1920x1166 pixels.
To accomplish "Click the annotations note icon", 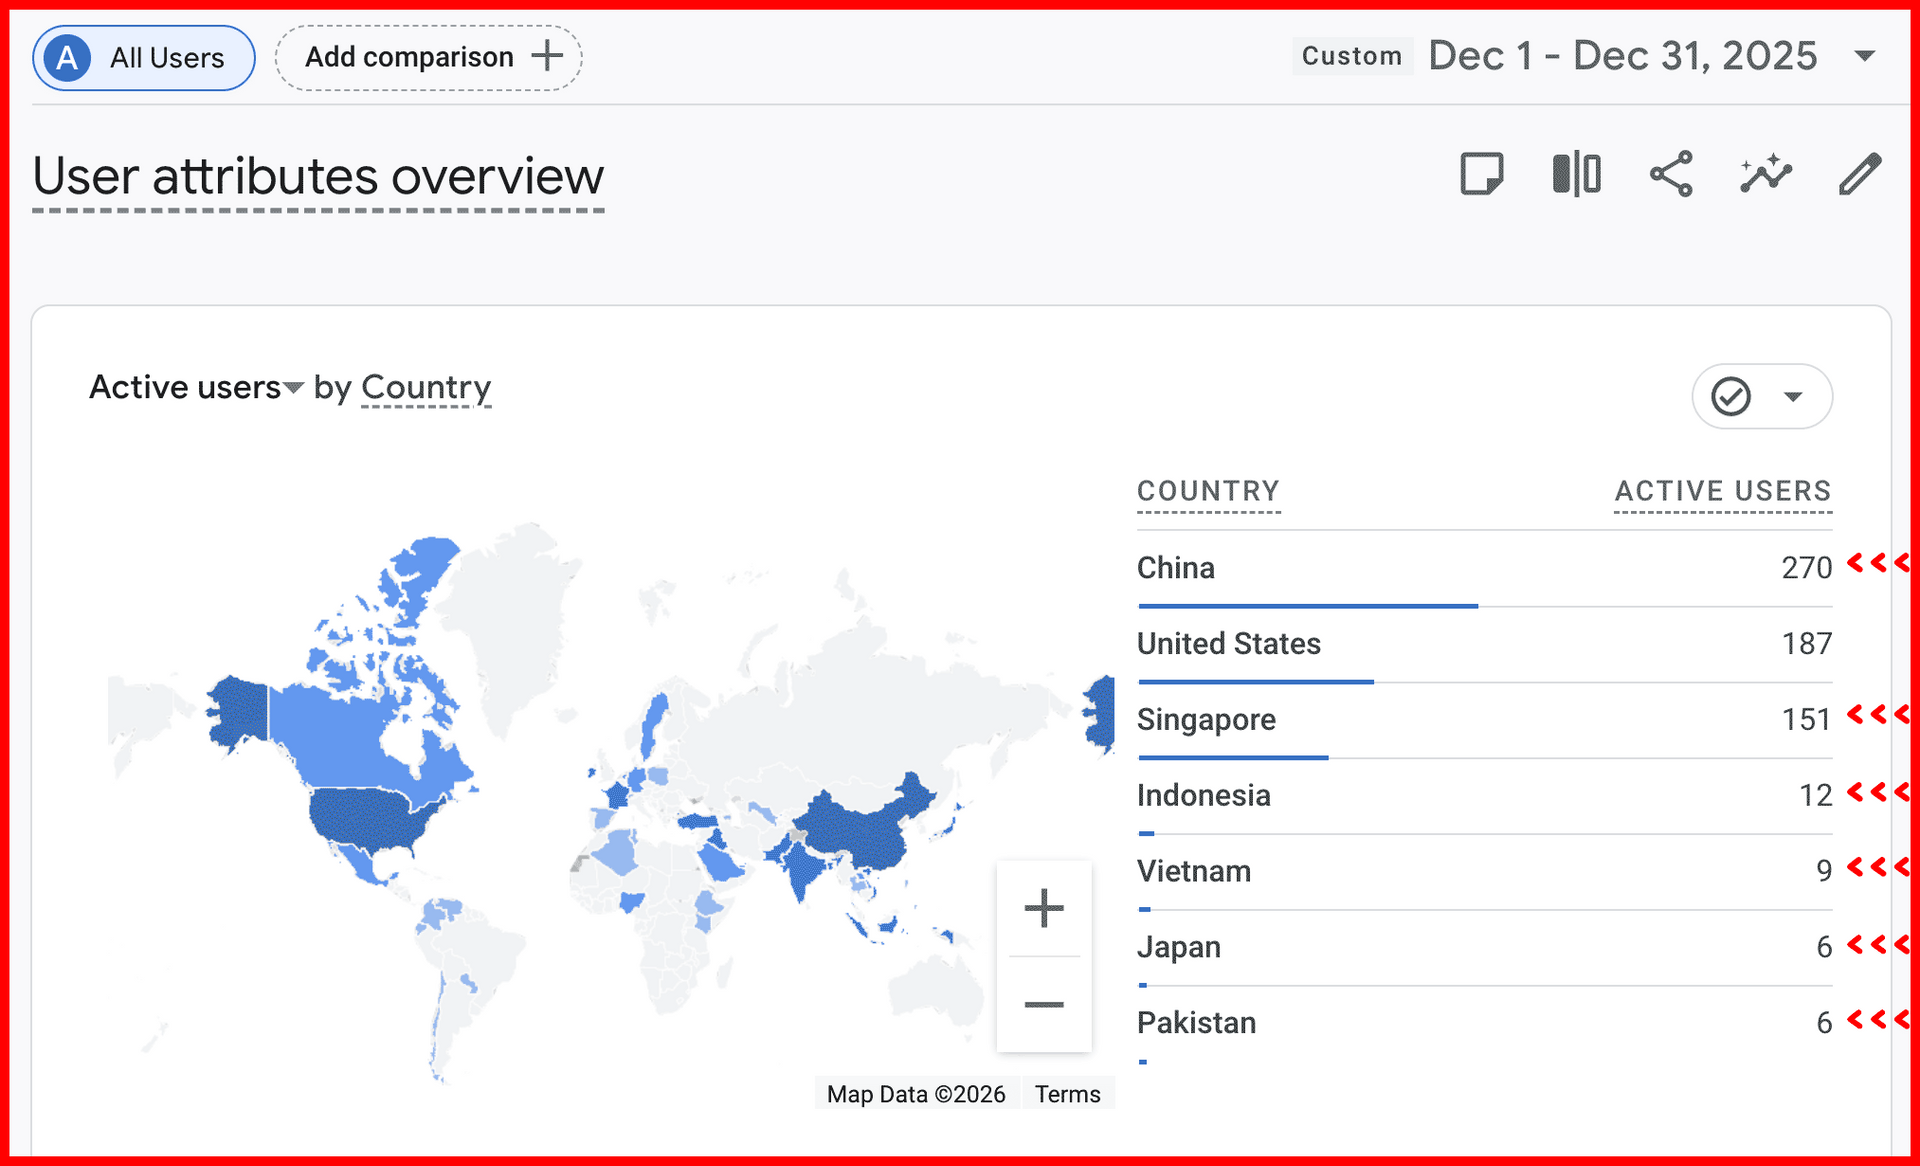I will tap(1481, 174).
